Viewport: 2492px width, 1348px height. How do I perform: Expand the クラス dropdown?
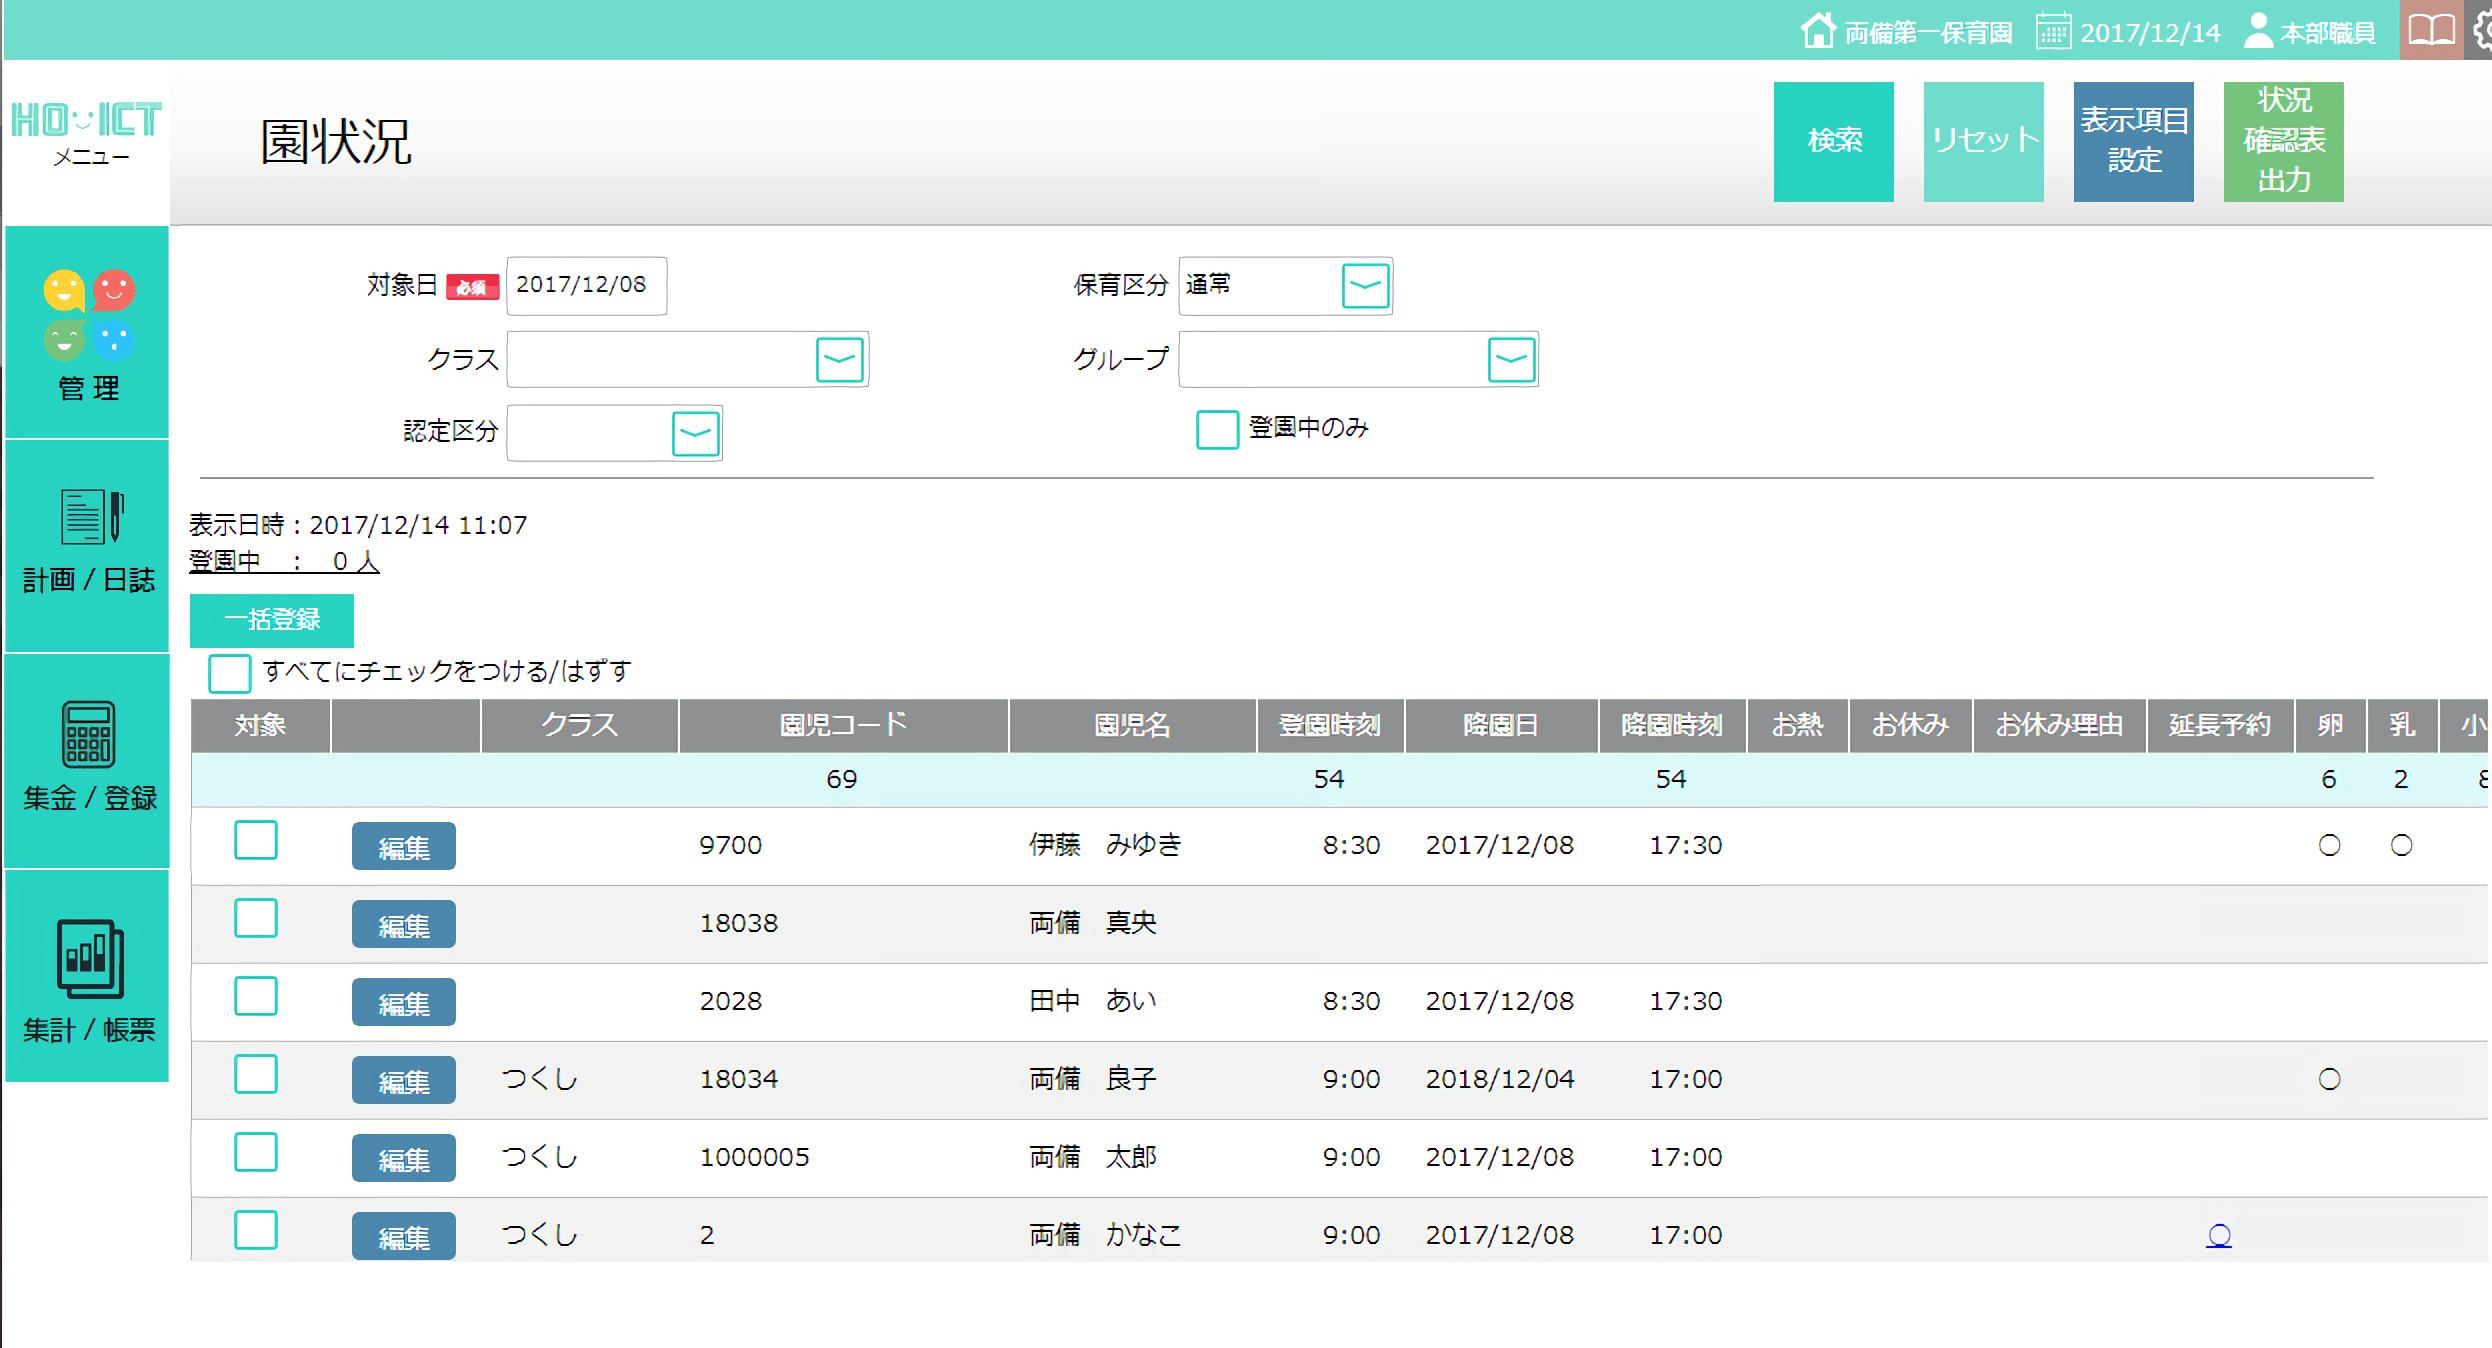[840, 360]
